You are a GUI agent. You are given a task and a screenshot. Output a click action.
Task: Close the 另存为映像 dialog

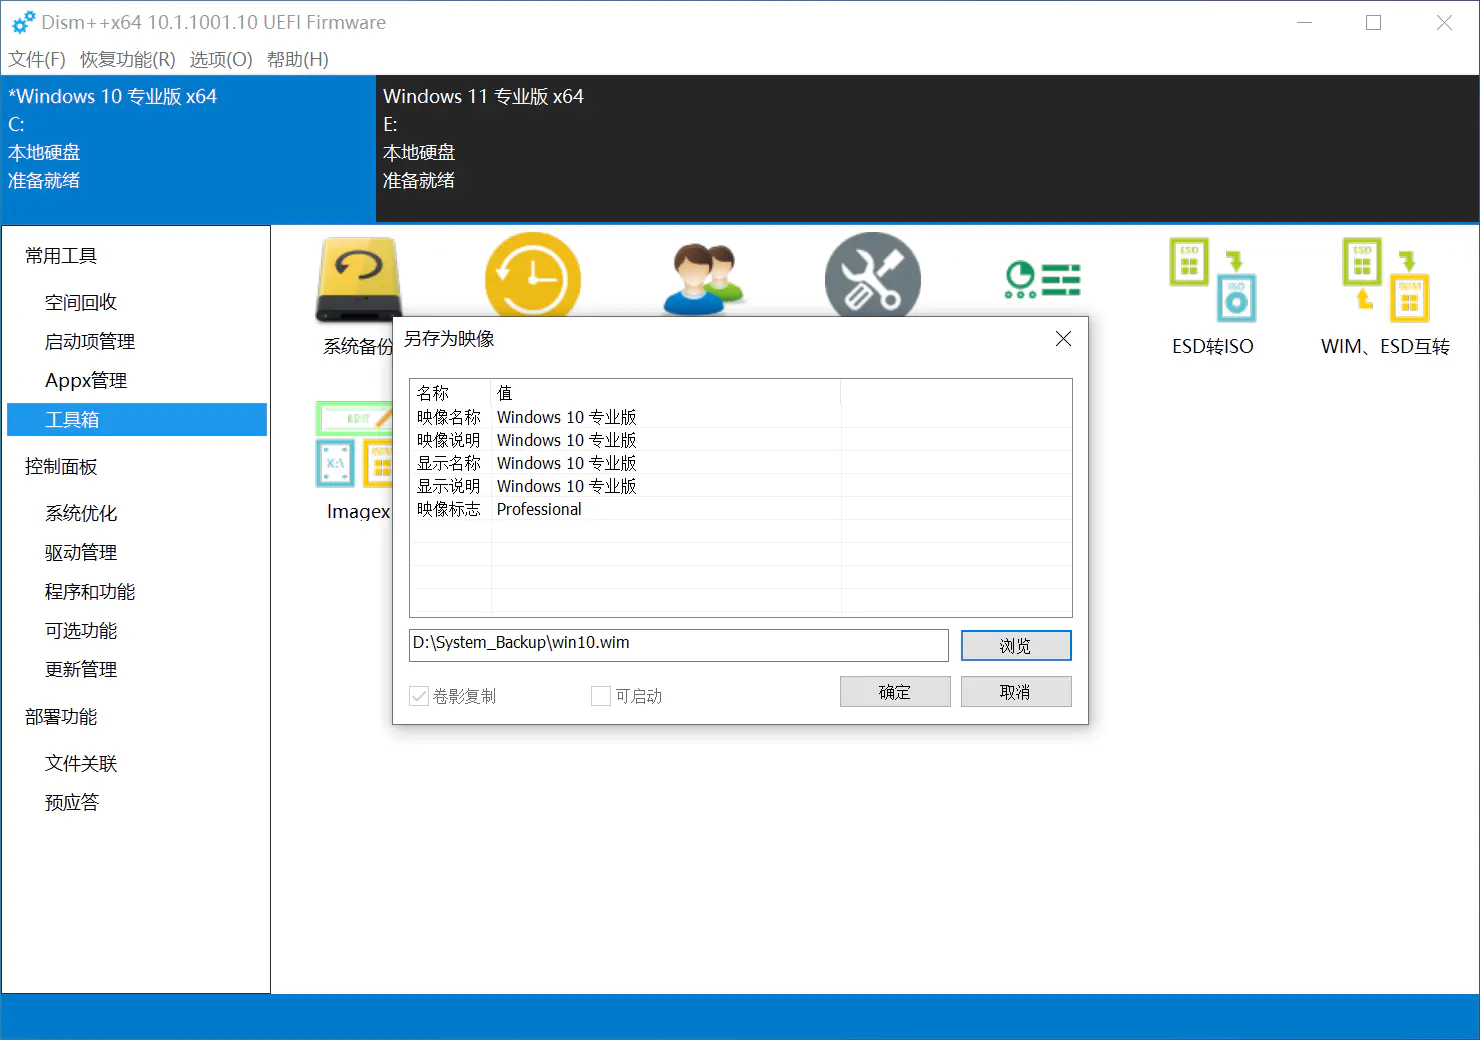pyautogui.click(x=1063, y=339)
